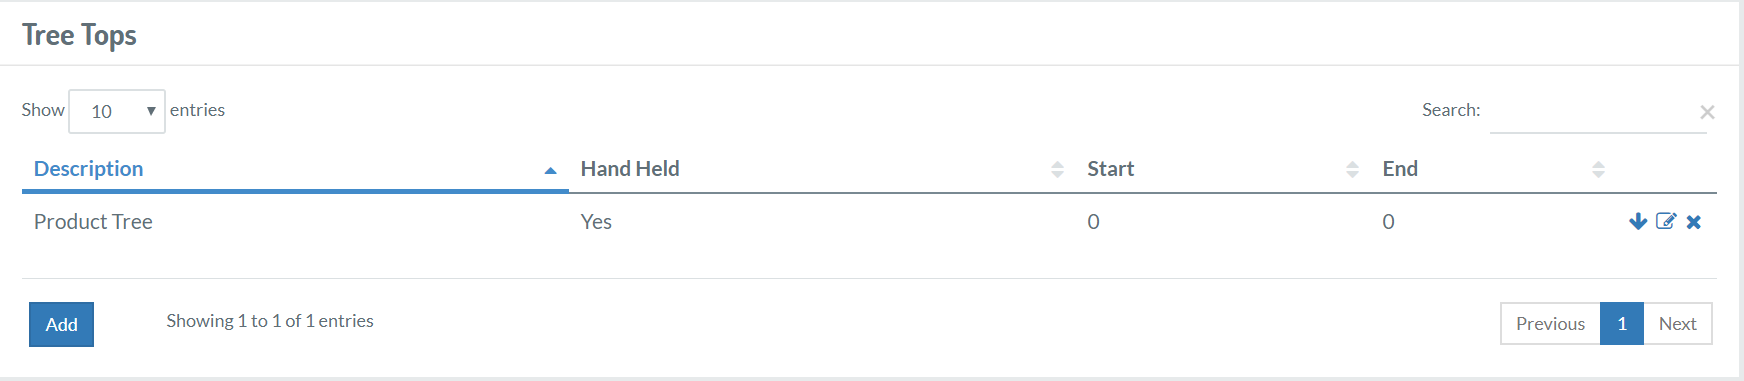The image size is (1744, 381).
Task: Toggle the sort arrow on Hand Held column
Action: 1057,169
